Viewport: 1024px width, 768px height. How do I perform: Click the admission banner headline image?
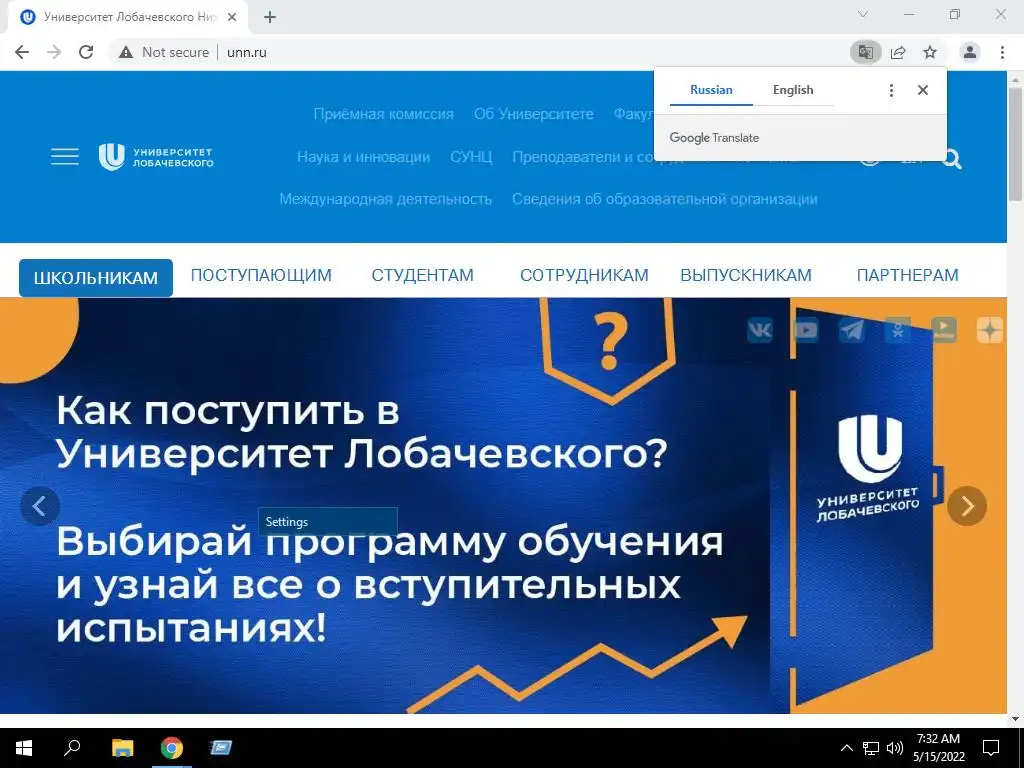tap(503, 506)
